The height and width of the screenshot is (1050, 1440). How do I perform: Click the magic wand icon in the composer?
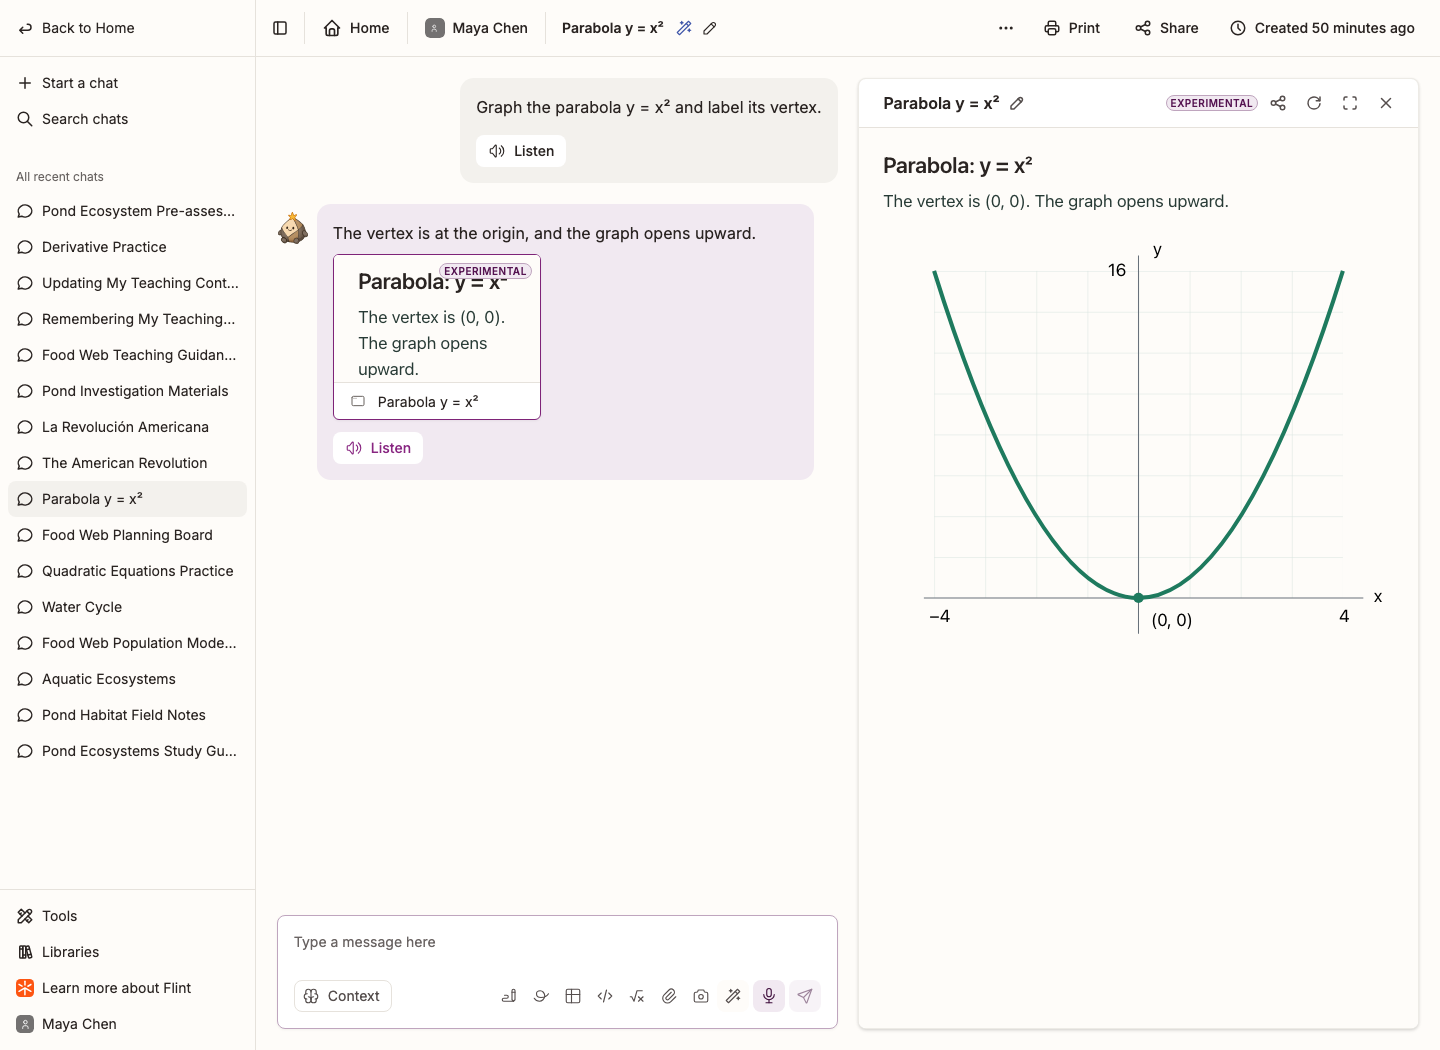pos(733,996)
